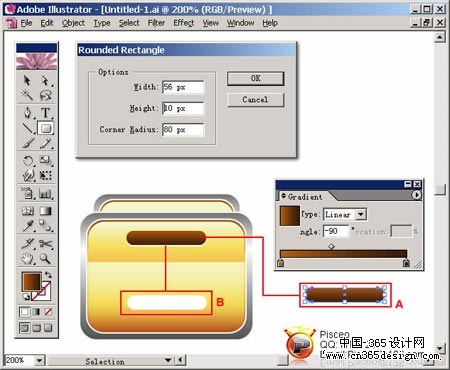Swap fill and stroke colors
The height and width of the screenshot is (370, 450).
point(48,275)
